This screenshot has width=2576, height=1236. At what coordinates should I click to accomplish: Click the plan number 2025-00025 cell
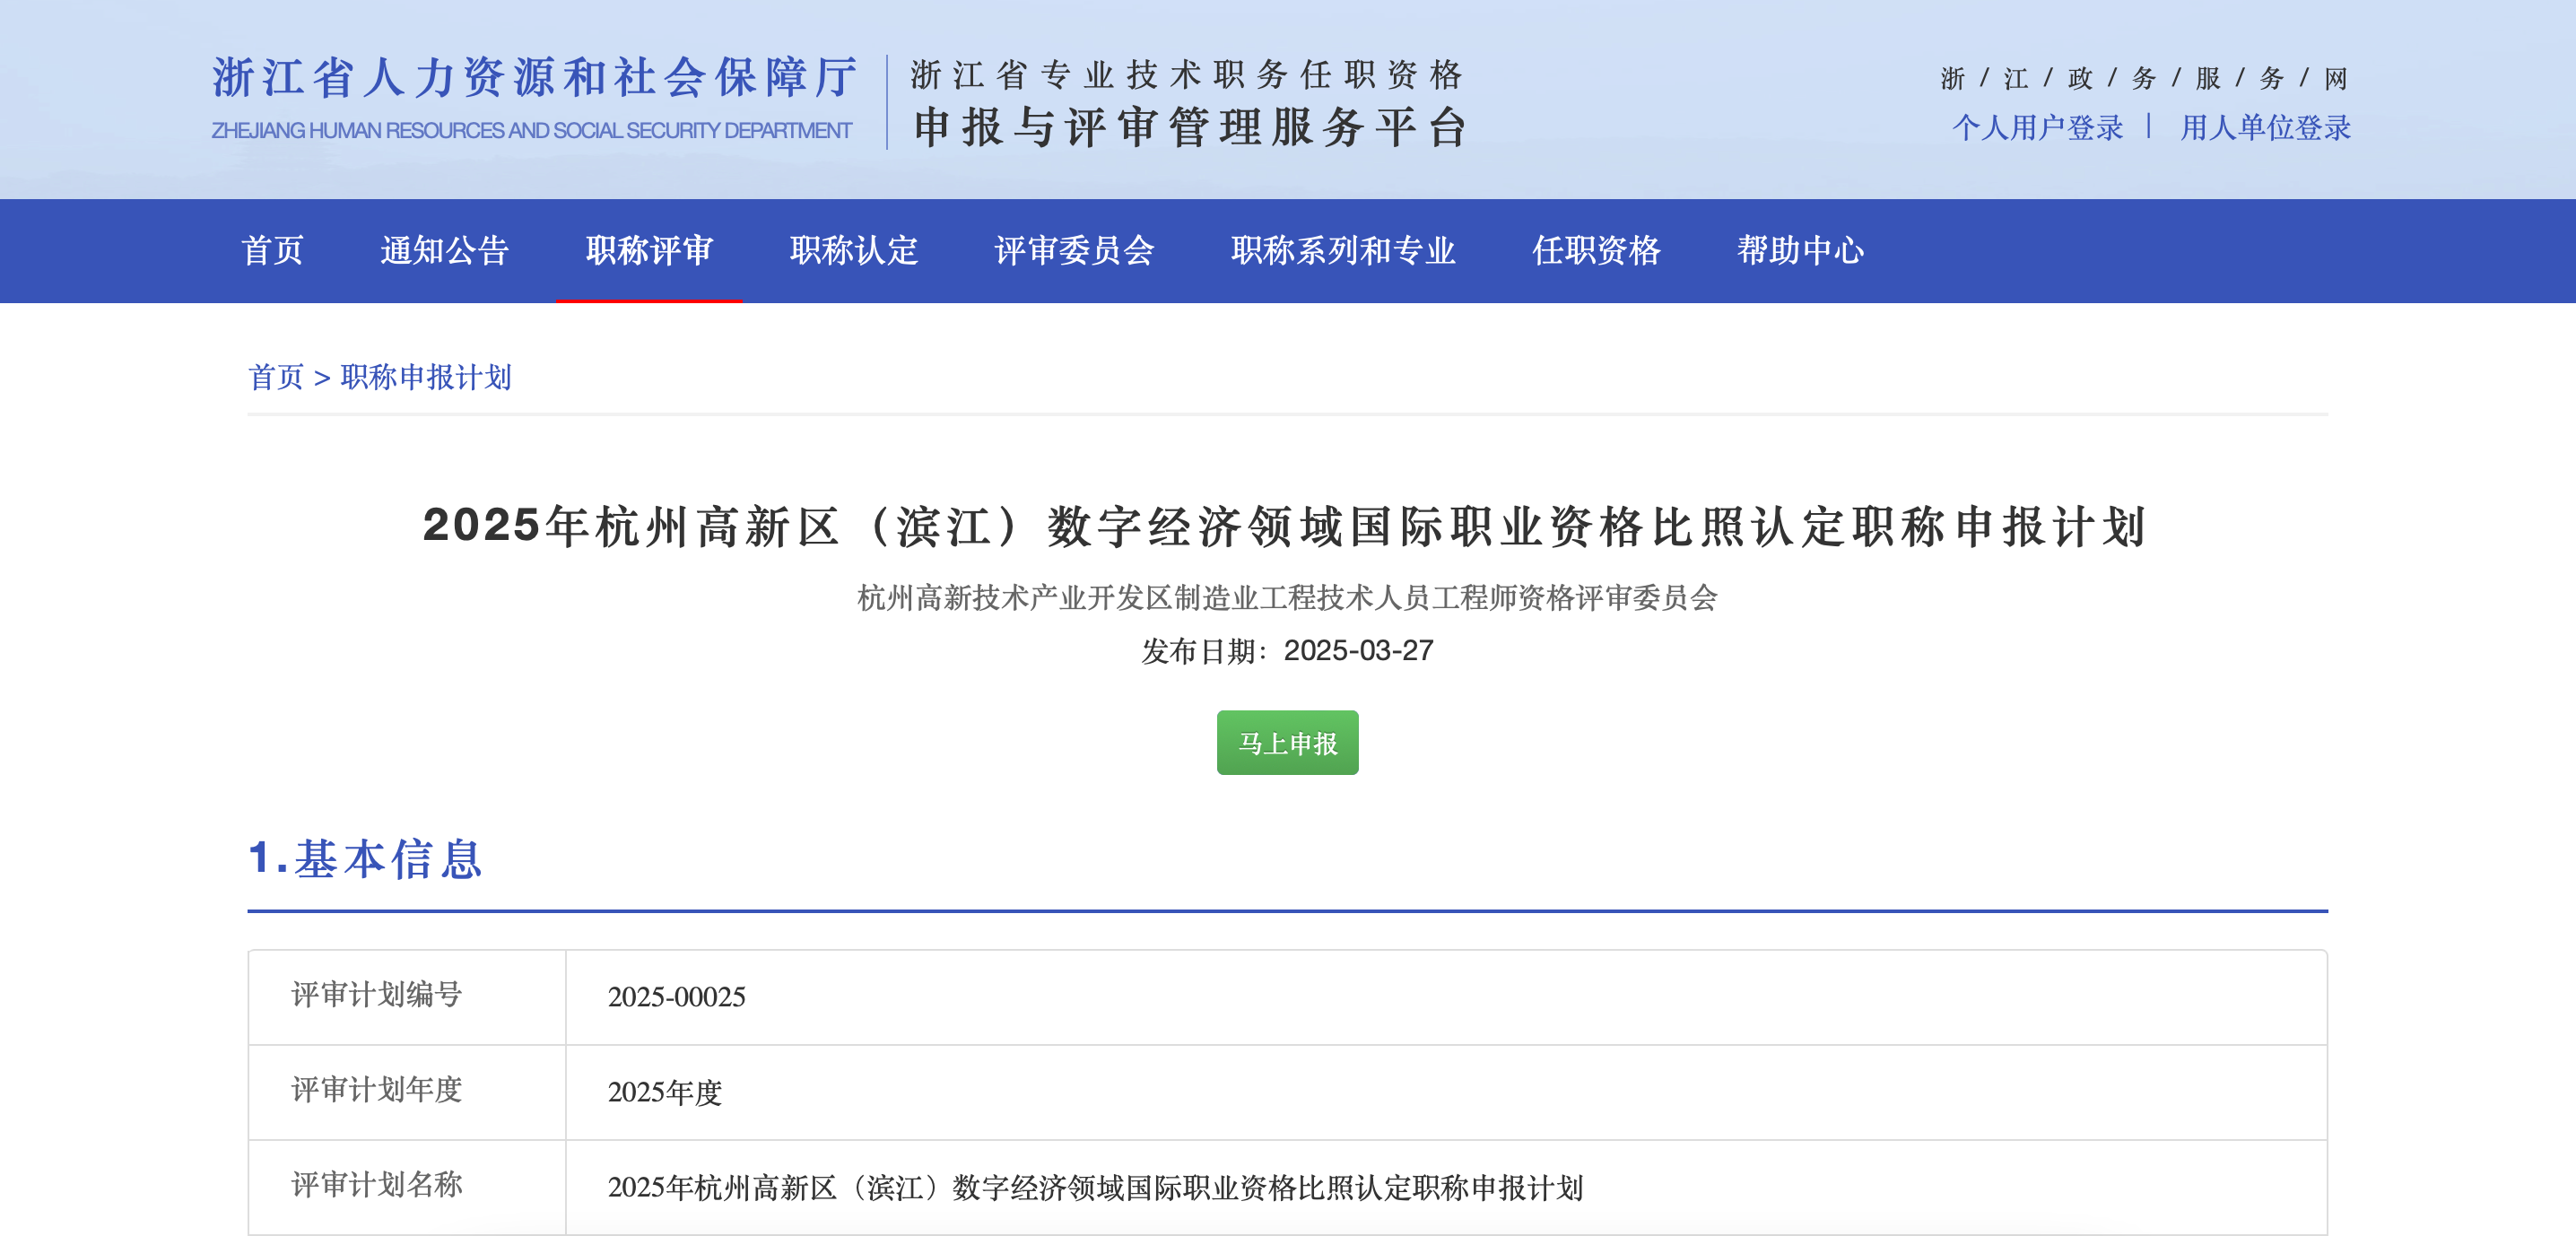click(x=676, y=997)
